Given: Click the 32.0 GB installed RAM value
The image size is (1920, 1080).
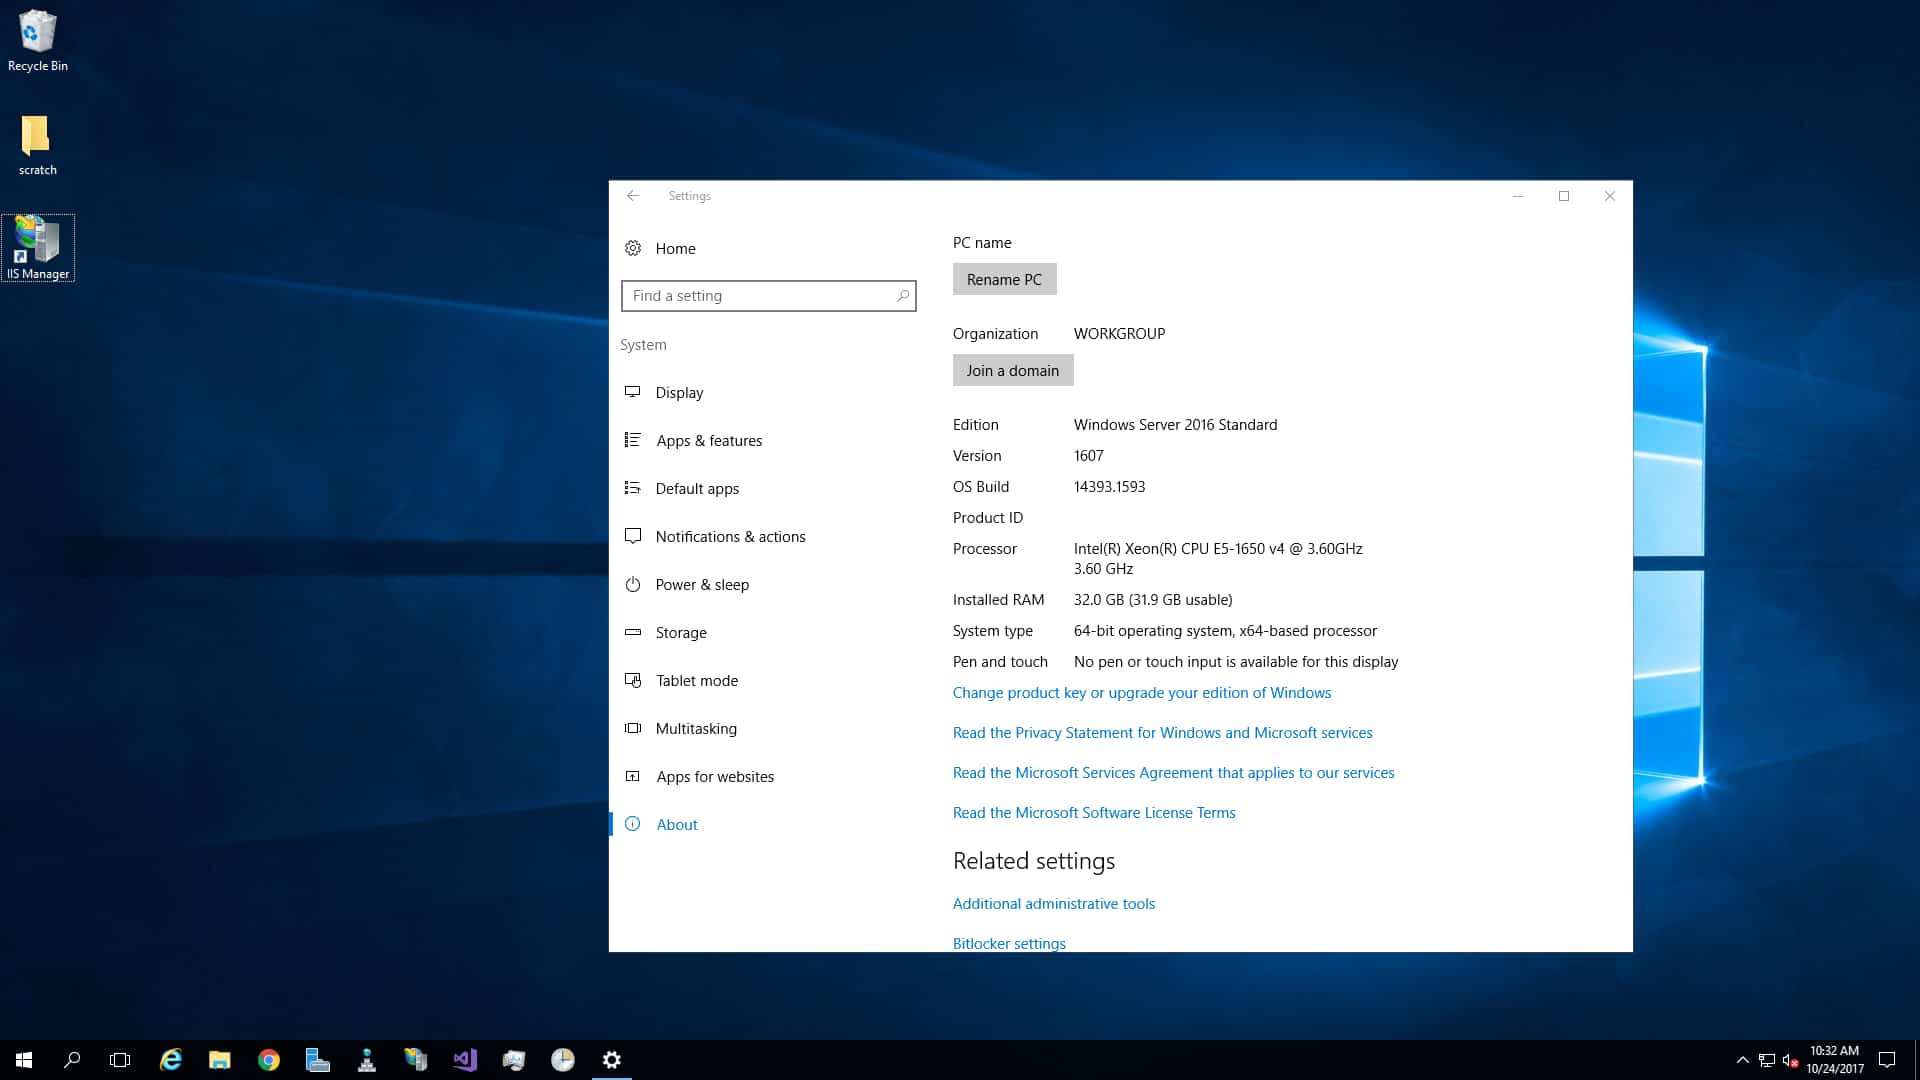Looking at the screenshot, I should point(1153,599).
